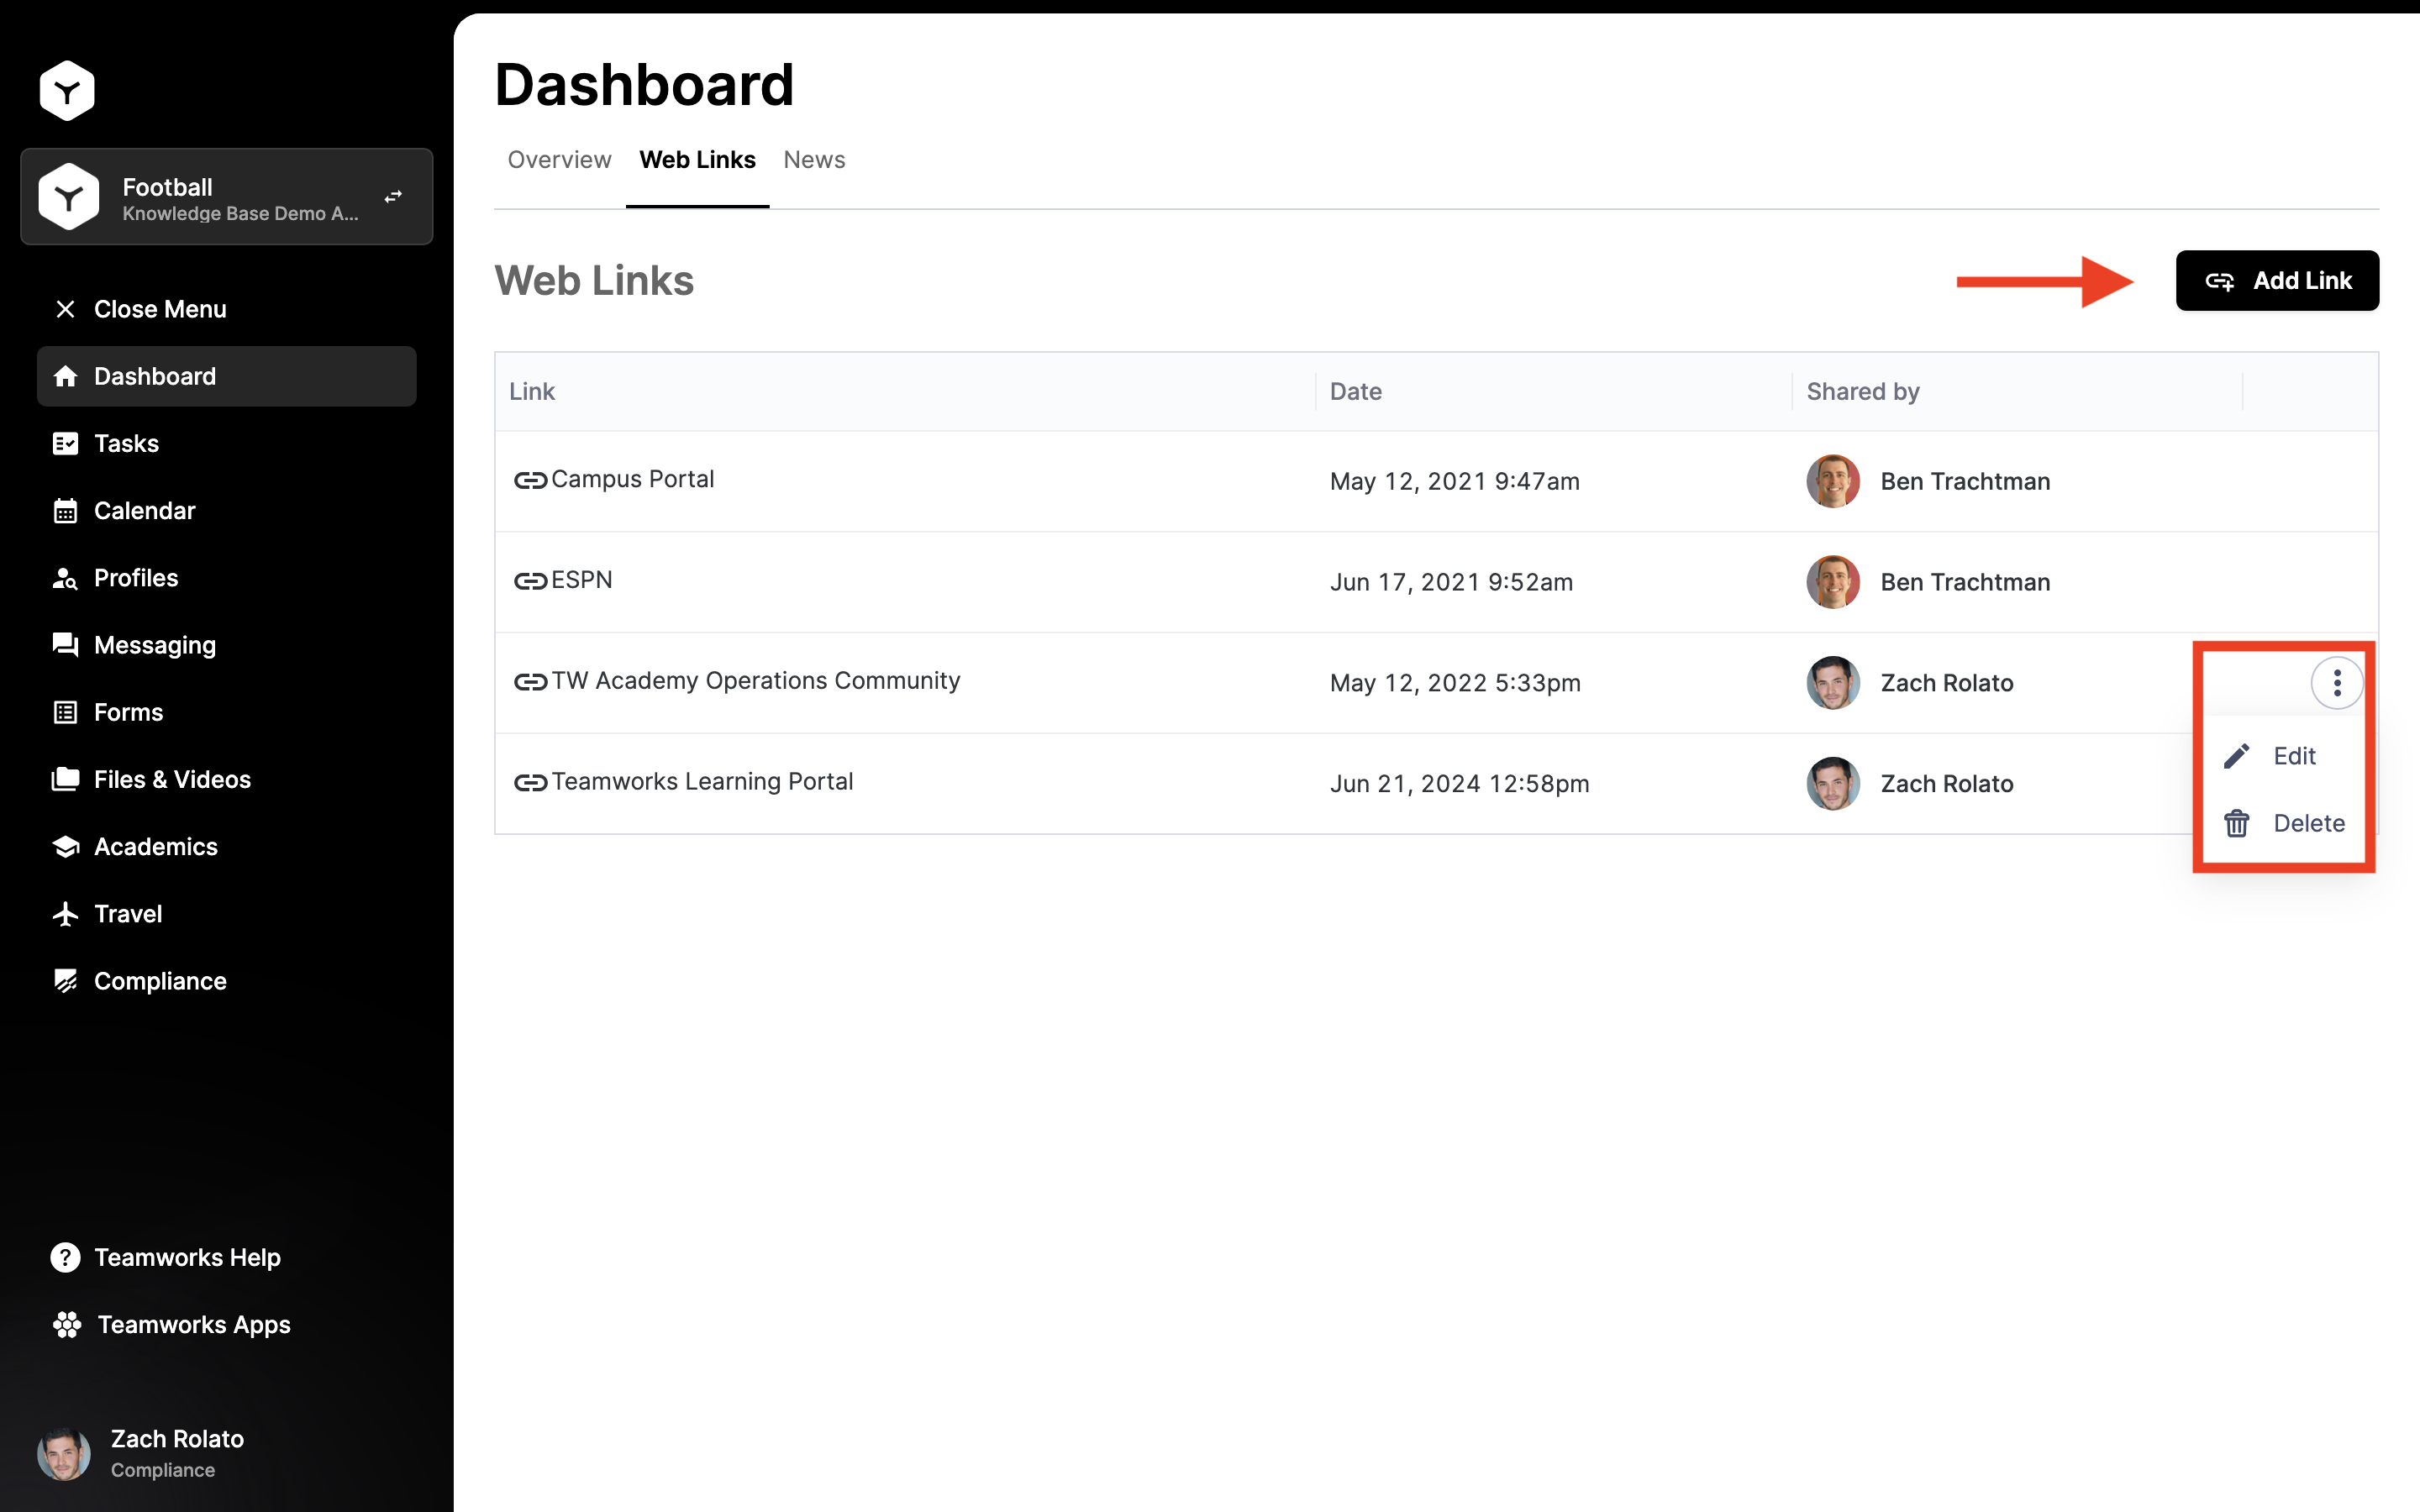Open the Teamworks Learning Portal link
This screenshot has height=1512, width=2420.
pos(701,782)
